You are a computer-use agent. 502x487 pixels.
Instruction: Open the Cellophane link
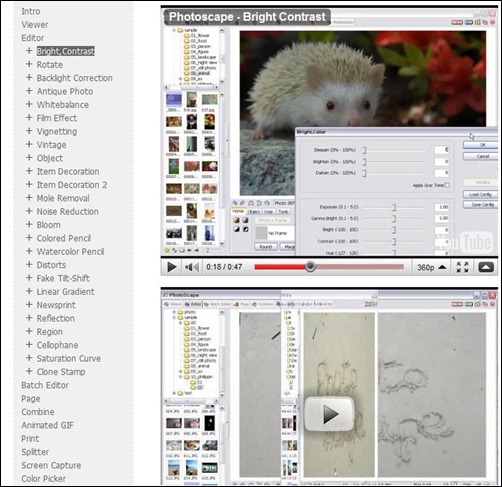tap(57, 345)
